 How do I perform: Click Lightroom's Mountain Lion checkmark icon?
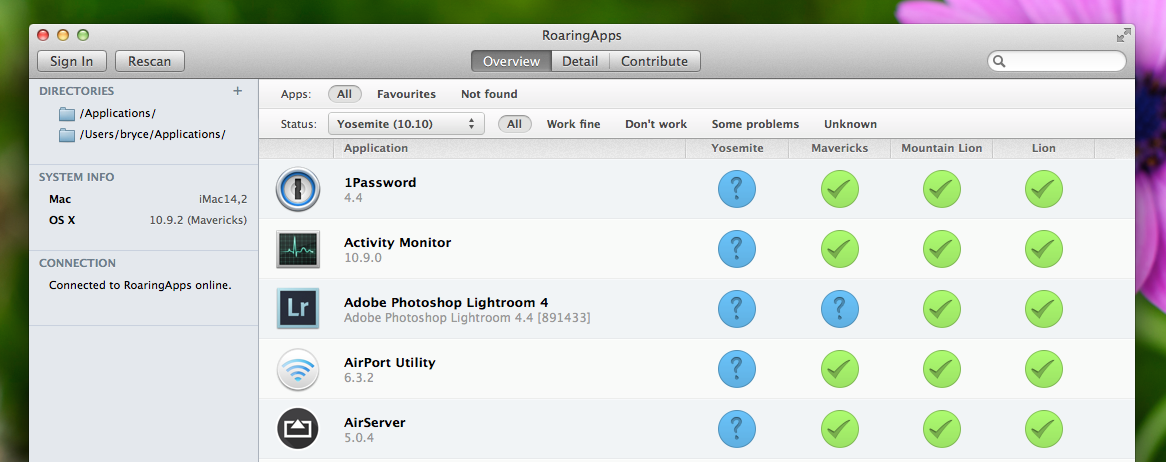point(941,309)
